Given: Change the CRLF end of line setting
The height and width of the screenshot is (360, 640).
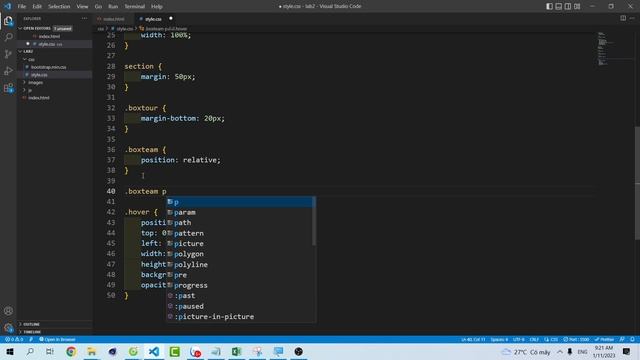Looking at the screenshot, I should [534, 339].
